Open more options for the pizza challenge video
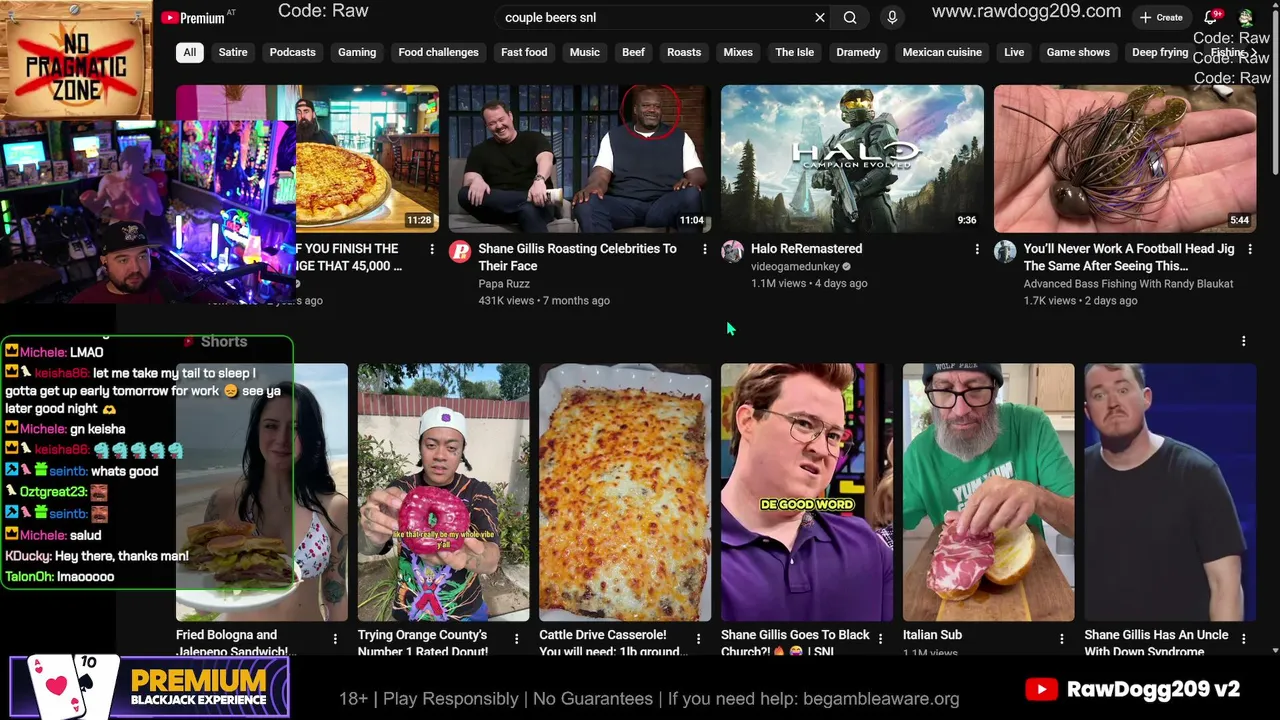 [432, 249]
